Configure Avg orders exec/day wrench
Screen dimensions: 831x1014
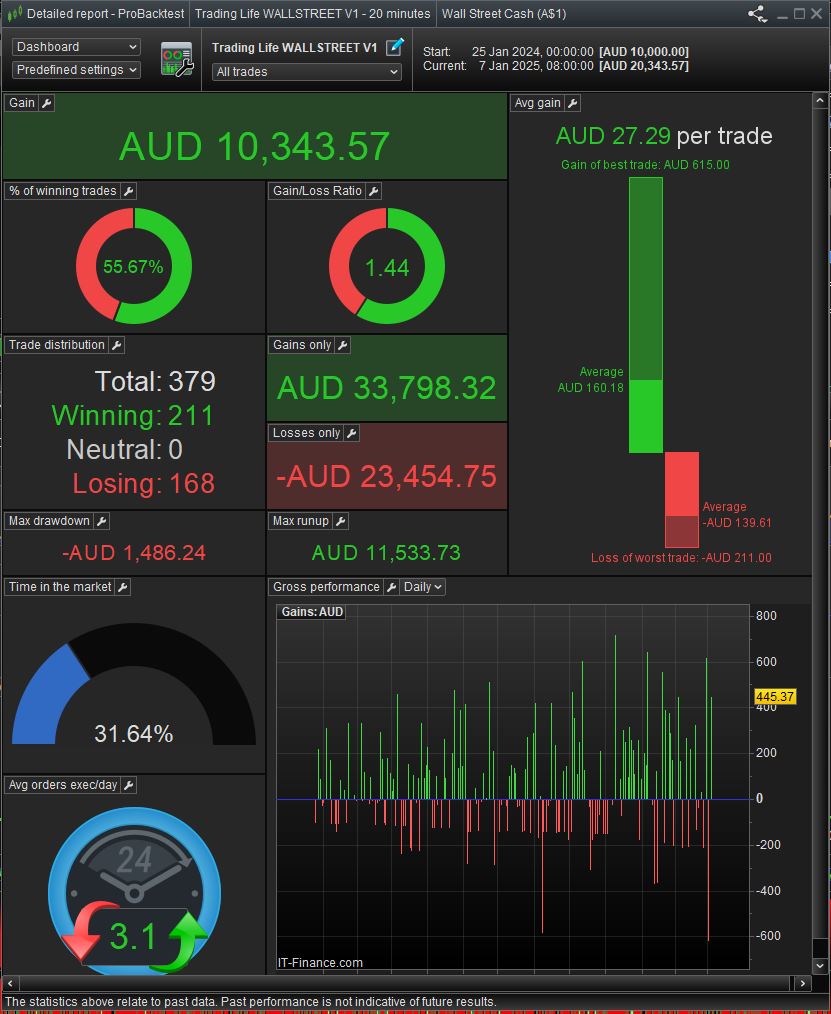coord(129,784)
